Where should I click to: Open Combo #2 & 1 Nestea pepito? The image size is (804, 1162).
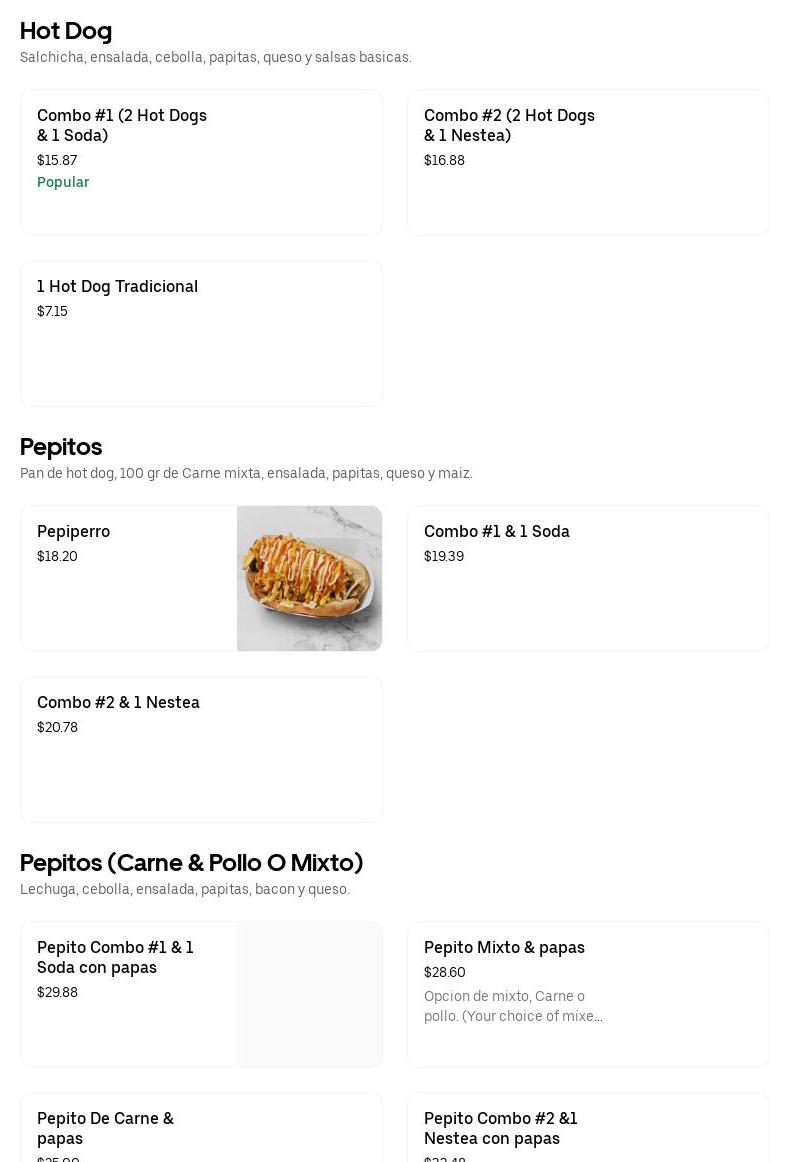[118, 702]
